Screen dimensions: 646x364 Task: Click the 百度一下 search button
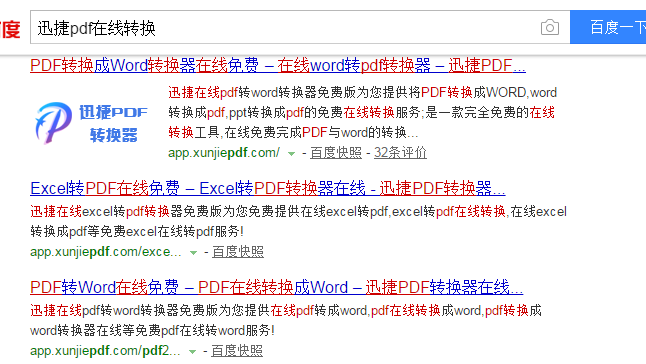(x=608, y=27)
